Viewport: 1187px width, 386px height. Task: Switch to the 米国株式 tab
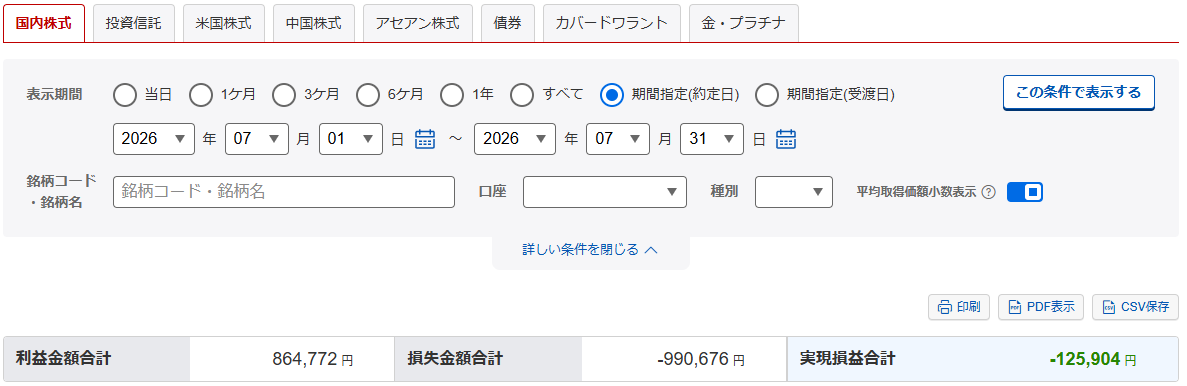[x=223, y=23]
